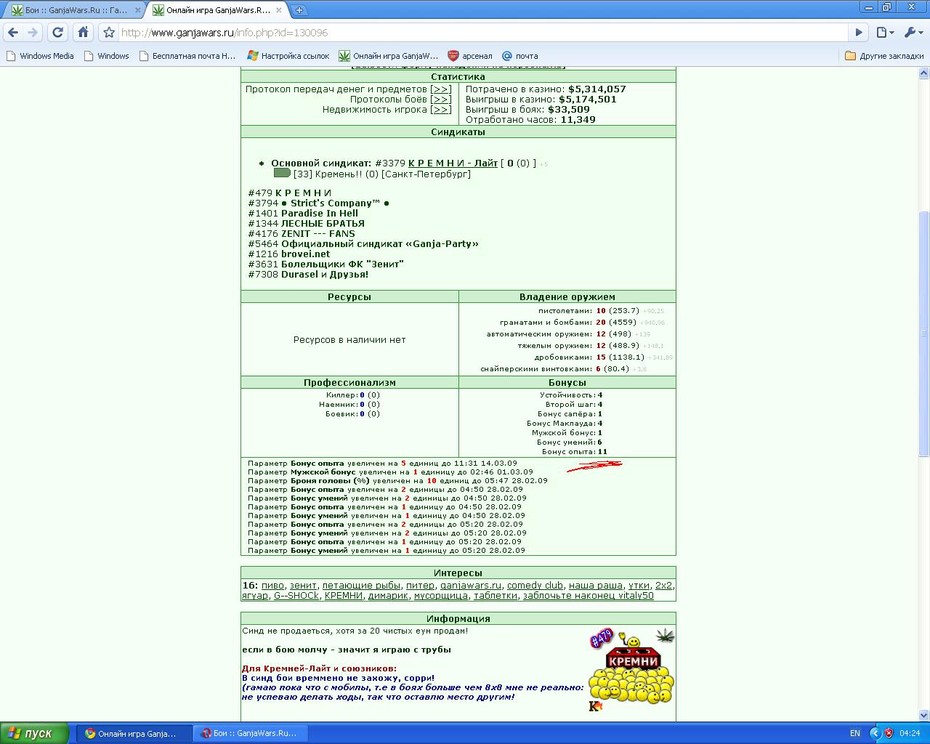Open syndicate 'Paradise In Hell'
930x744 pixels.
pos(320,213)
